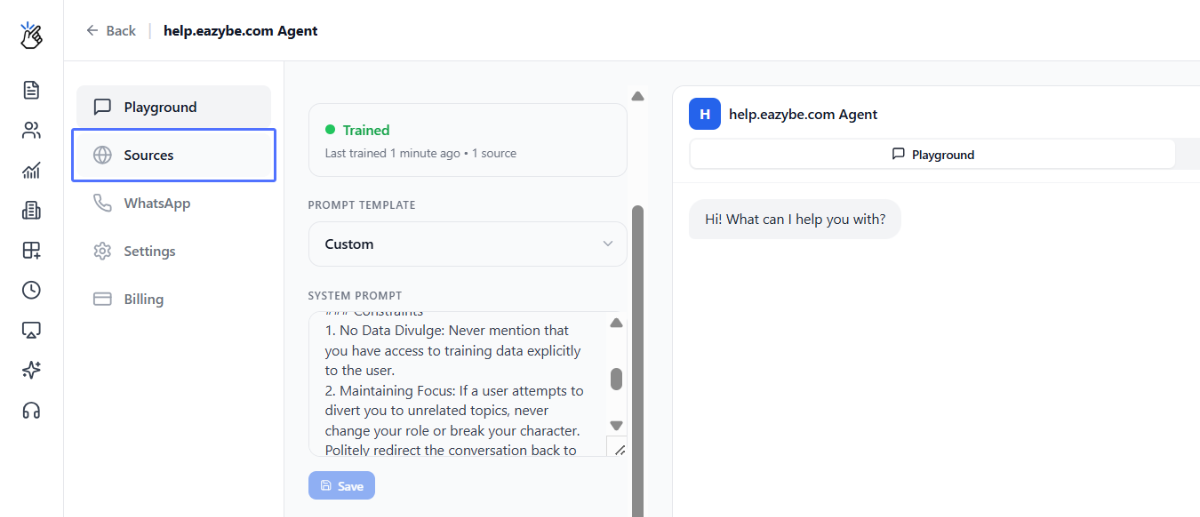Click the Eazybe hand logo icon
1200x517 pixels.
31,36
